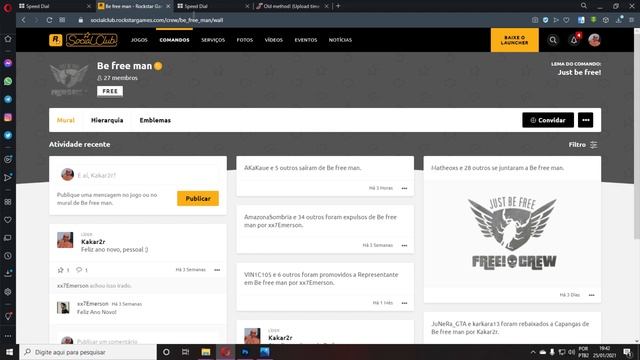Open the browser tab search magnifier
The height and width of the screenshot is (360, 640).
[584, 6]
